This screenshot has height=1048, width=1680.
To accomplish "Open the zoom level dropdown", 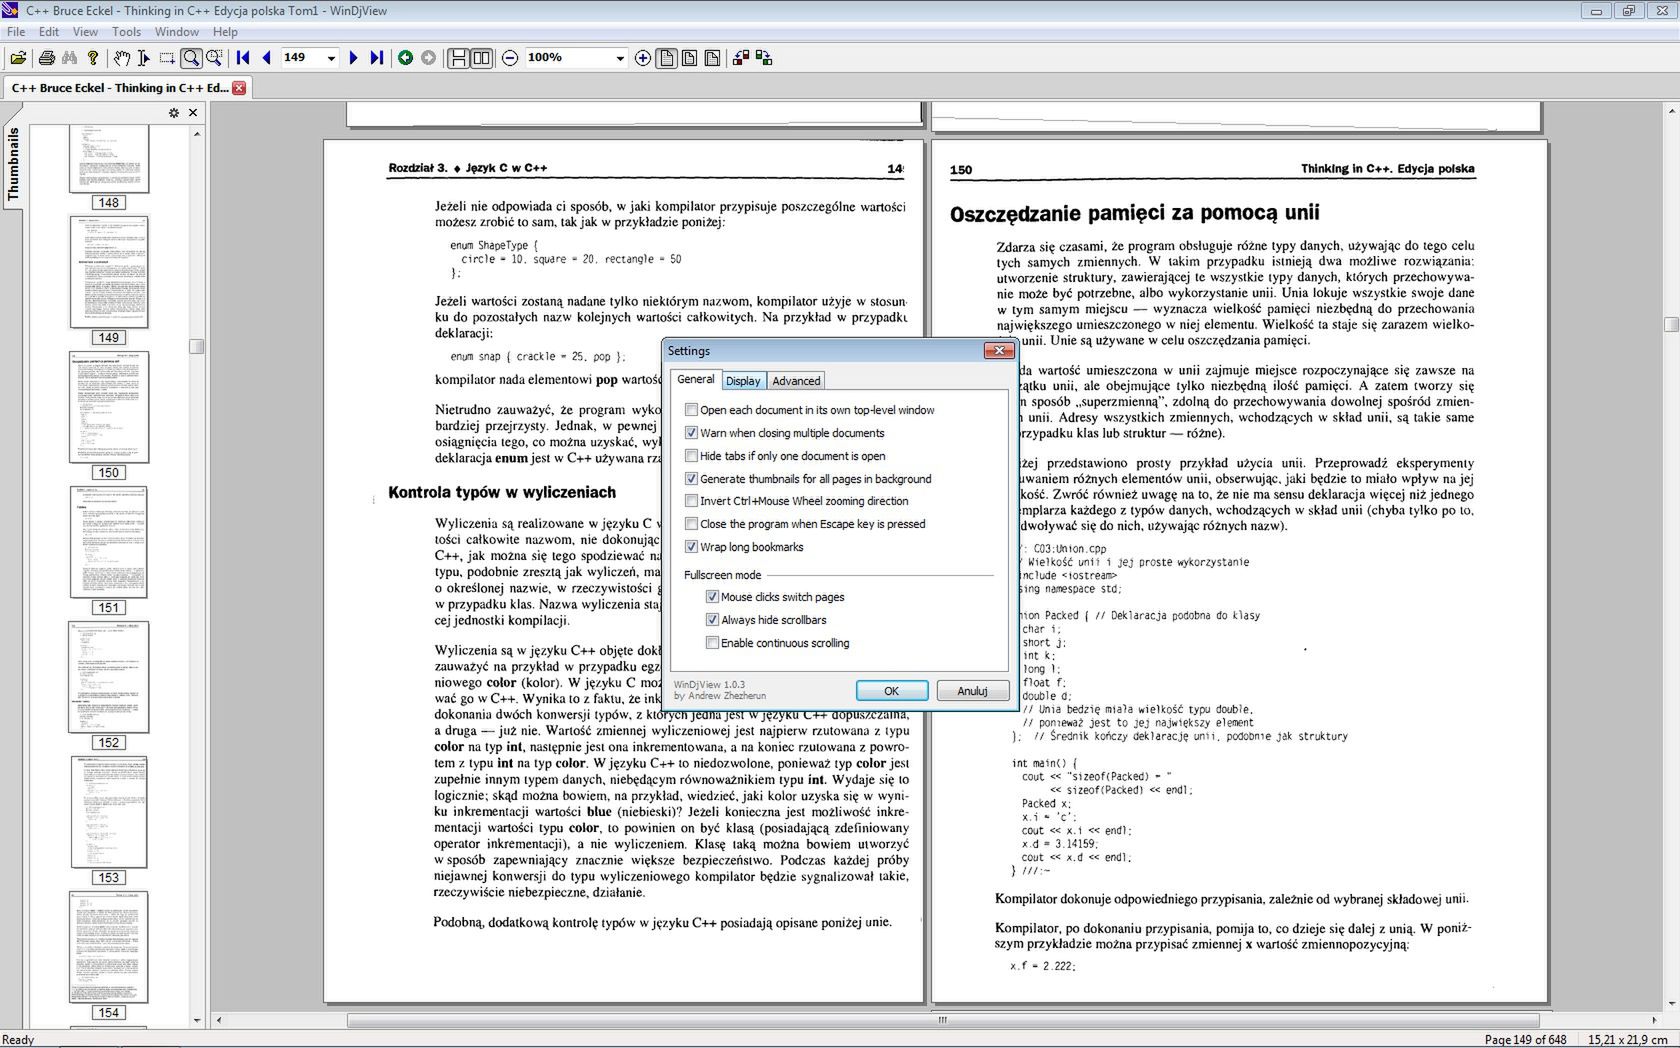I will 619,58.
